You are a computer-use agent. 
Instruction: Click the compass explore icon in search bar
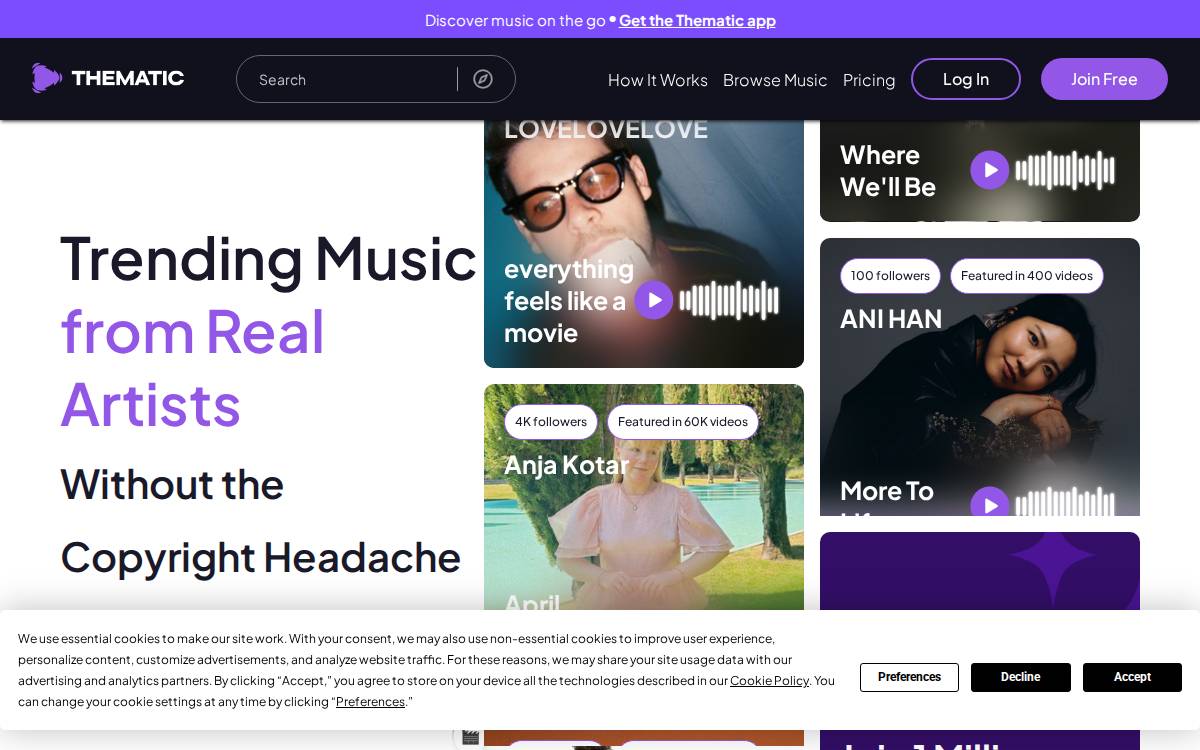tap(483, 79)
